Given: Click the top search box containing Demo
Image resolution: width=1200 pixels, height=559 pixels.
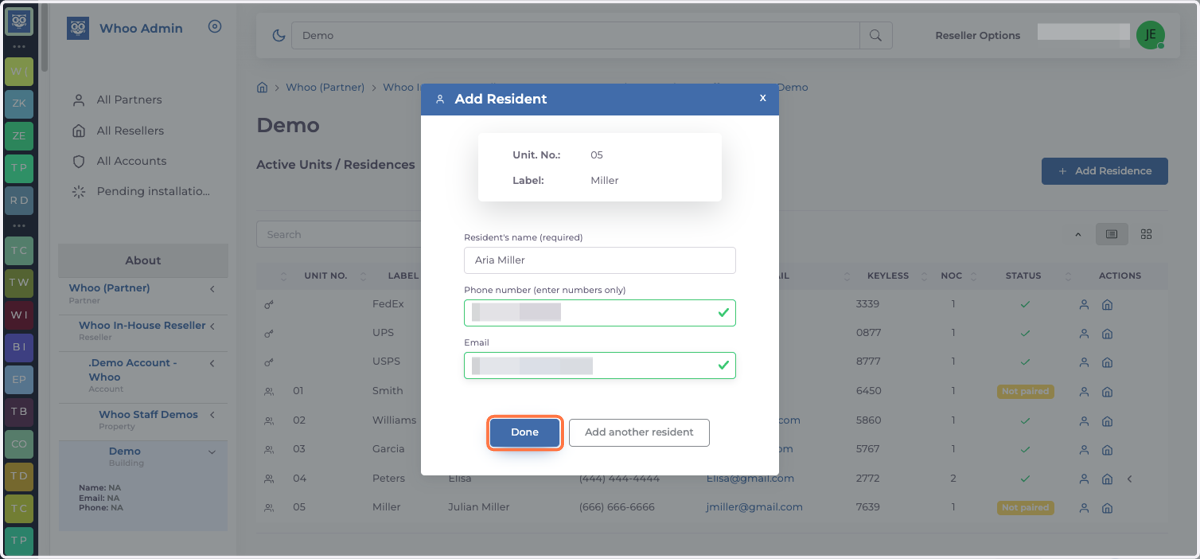Looking at the screenshot, I should coord(575,35).
